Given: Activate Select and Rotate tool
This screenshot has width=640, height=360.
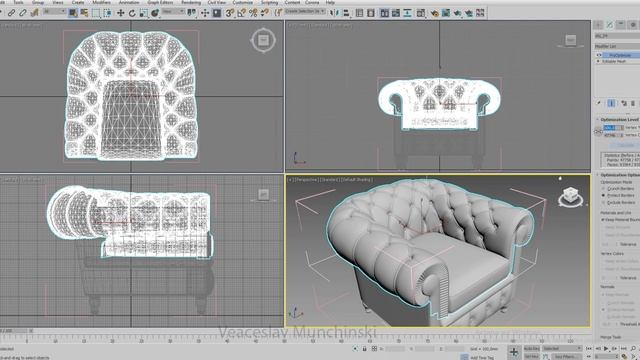Looking at the screenshot, I should click(132, 13).
